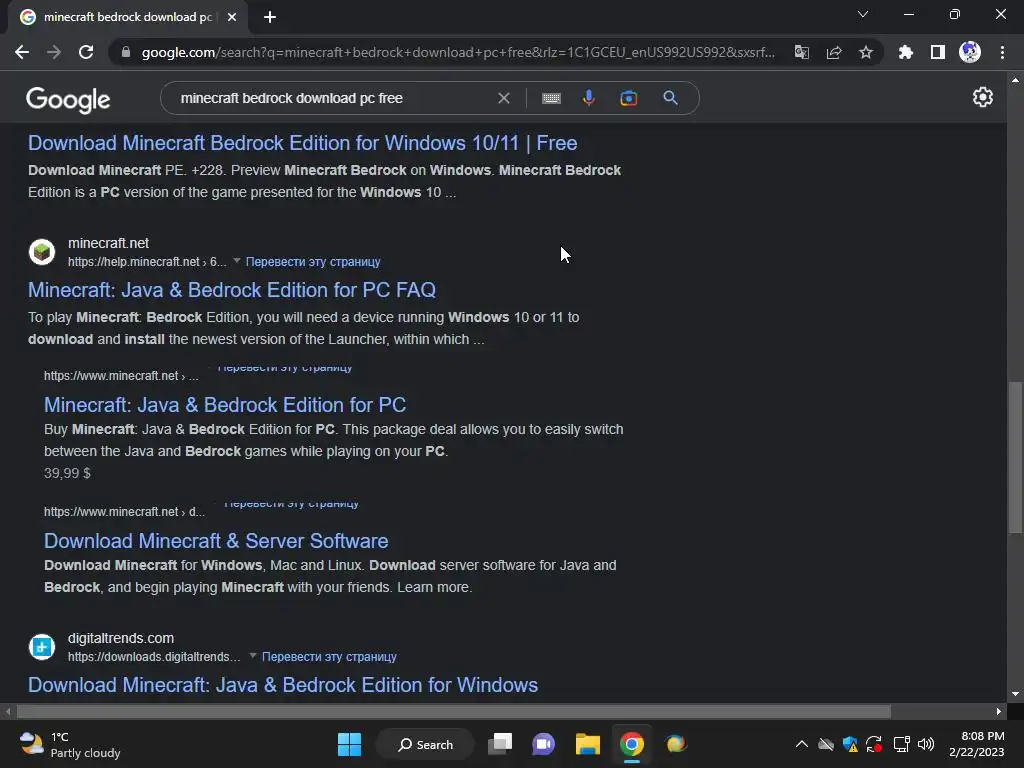
Task: Select the minecraft bedrock download pc tab
Action: (x=127, y=17)
